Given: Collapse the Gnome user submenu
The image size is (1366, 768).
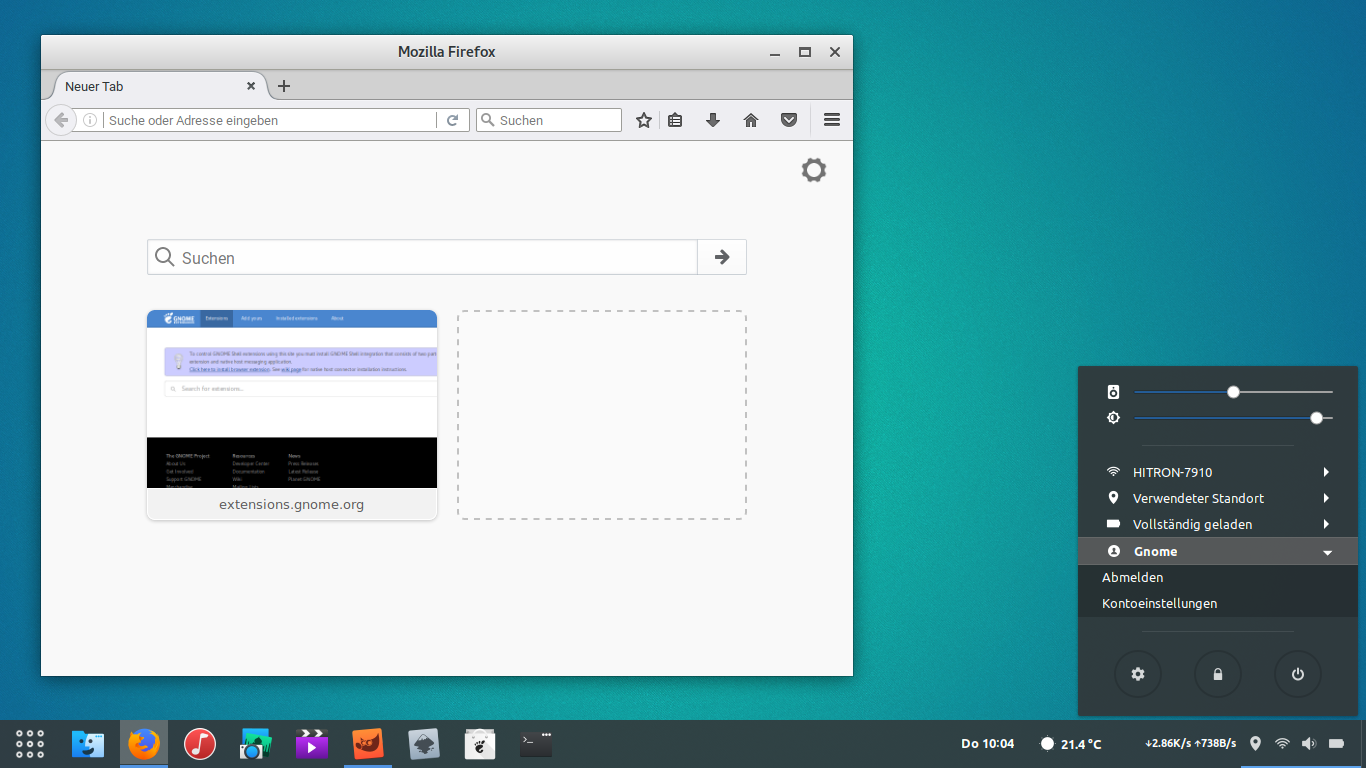Looking at the screenshot, I should pos(1218,551).
